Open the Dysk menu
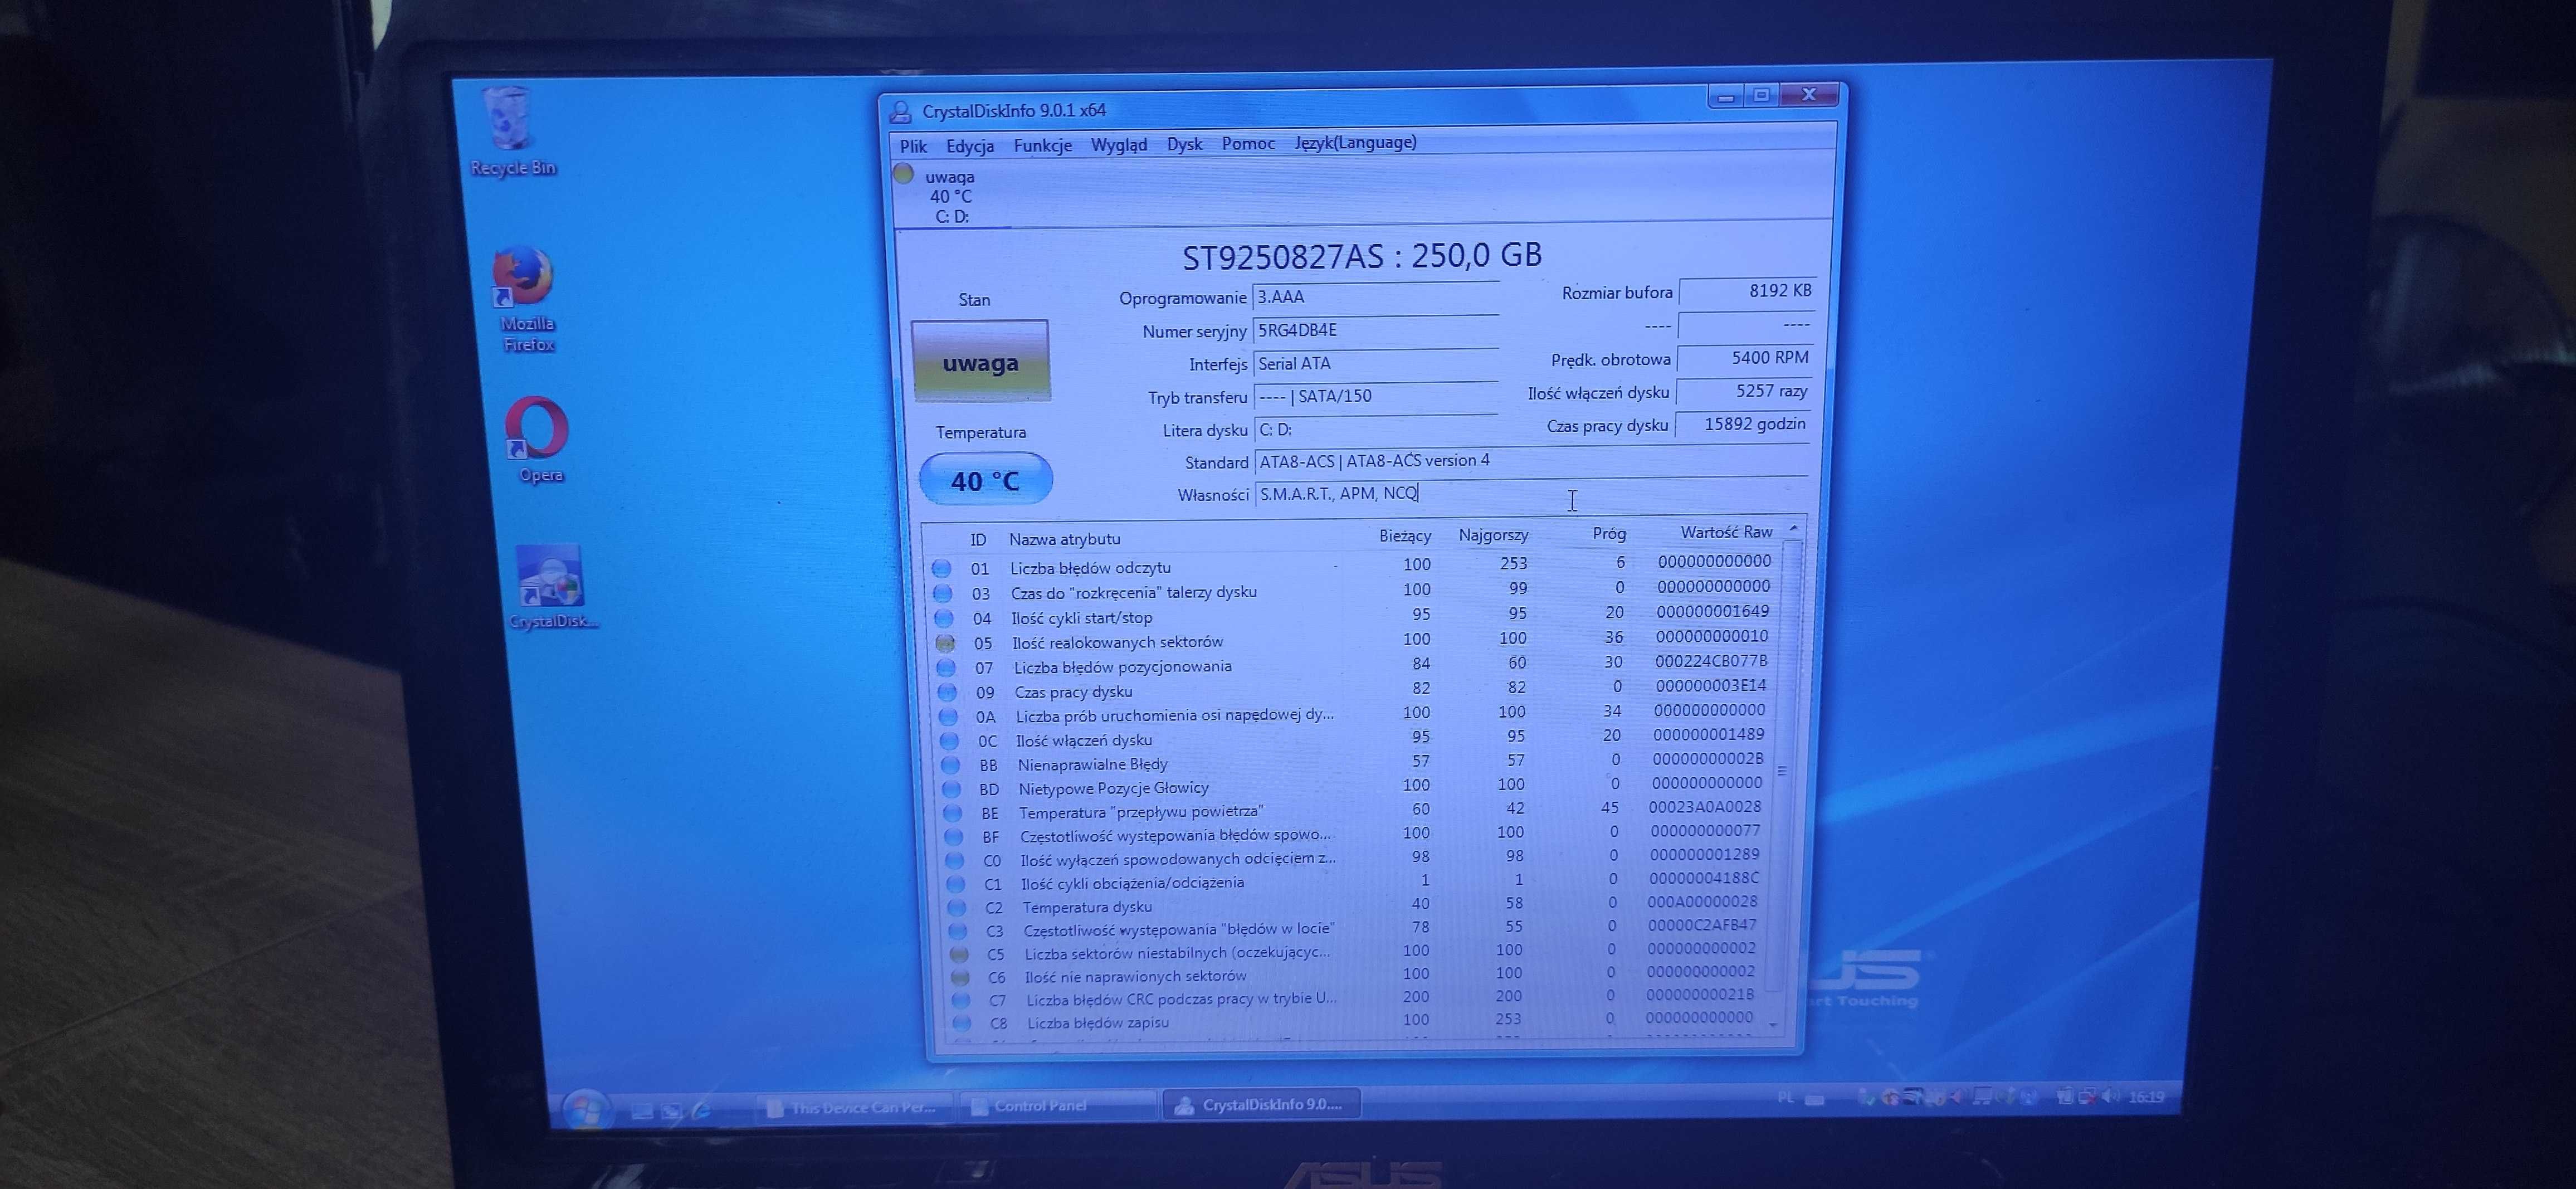Image resolution: width=2576 pixels, height=1189 pixels. tap(1184, 144)
